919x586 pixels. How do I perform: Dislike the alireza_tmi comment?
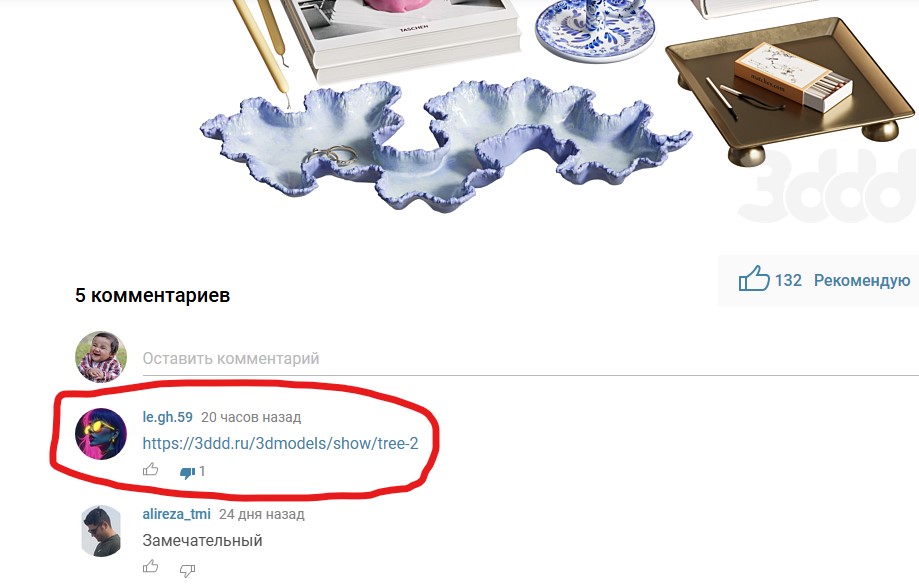pos(188,569)
